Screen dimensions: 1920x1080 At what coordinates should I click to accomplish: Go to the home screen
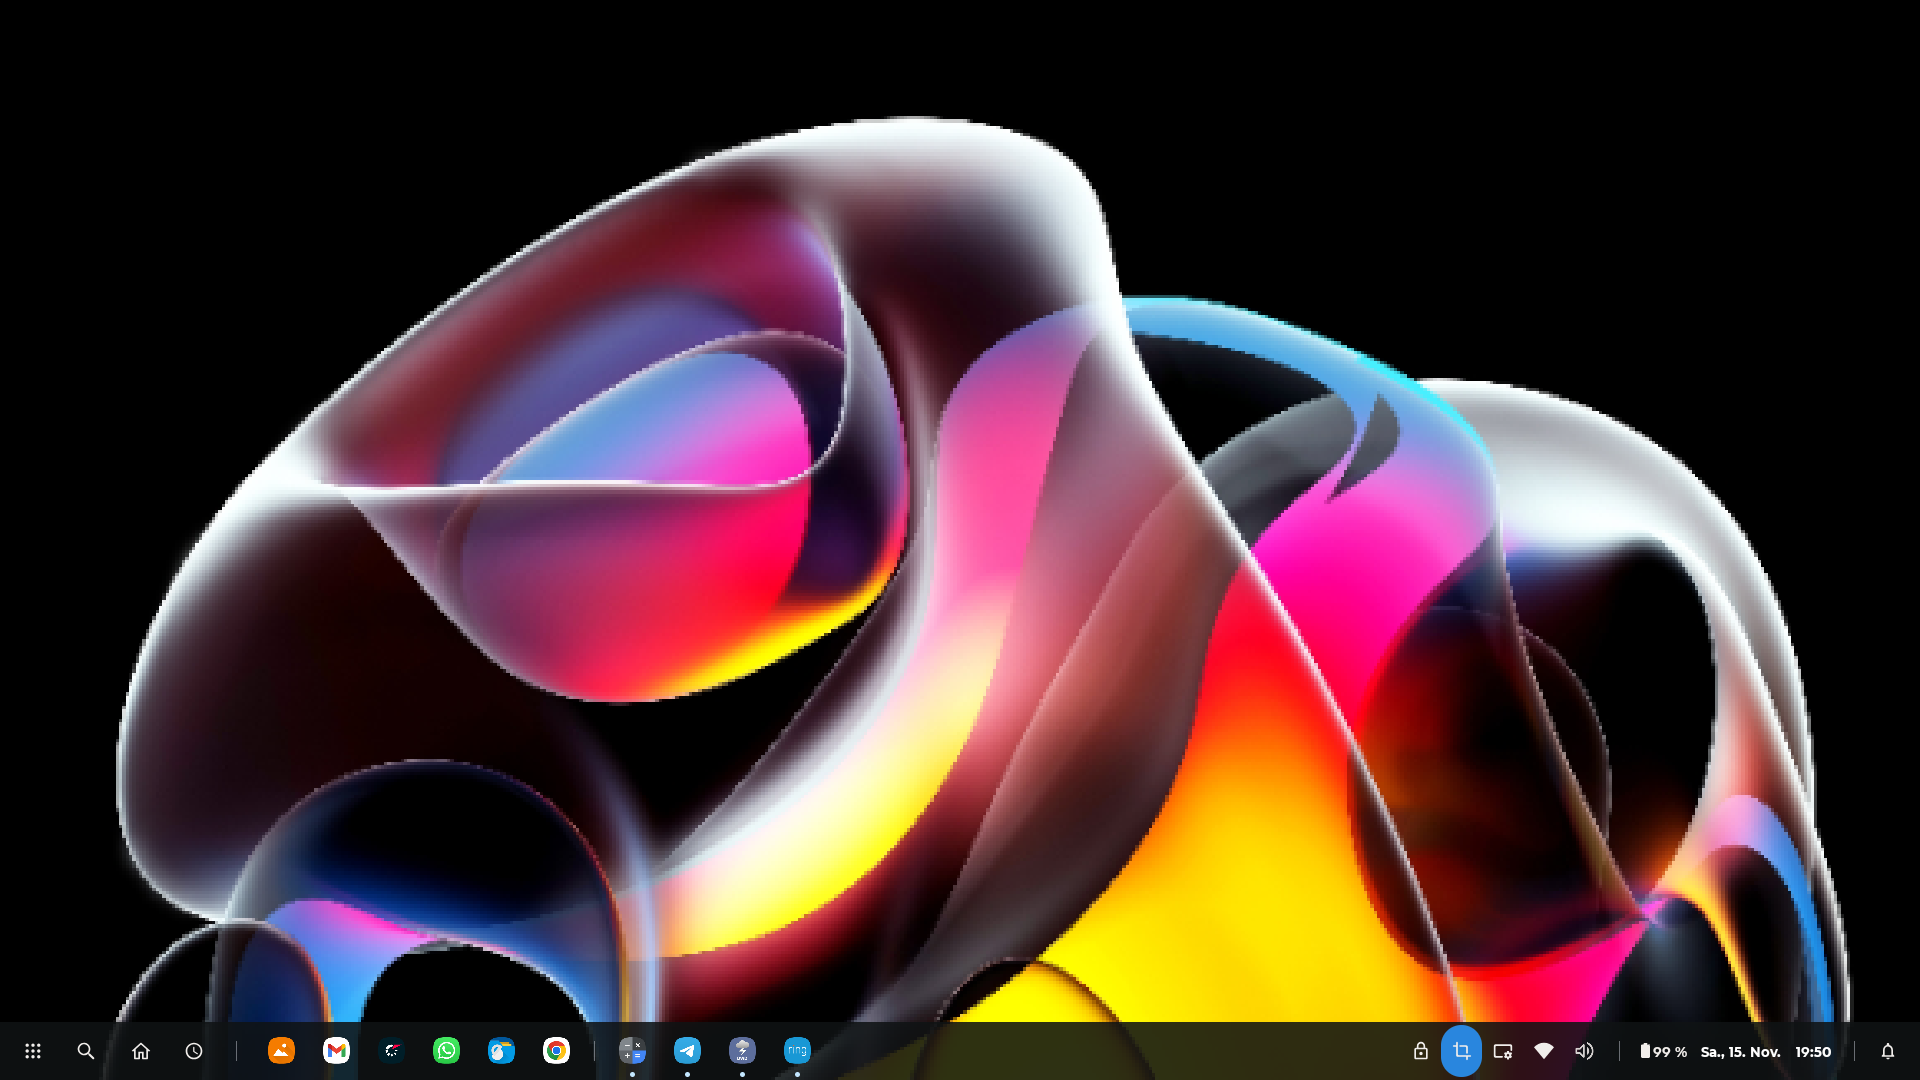(x=141, y=1051)
